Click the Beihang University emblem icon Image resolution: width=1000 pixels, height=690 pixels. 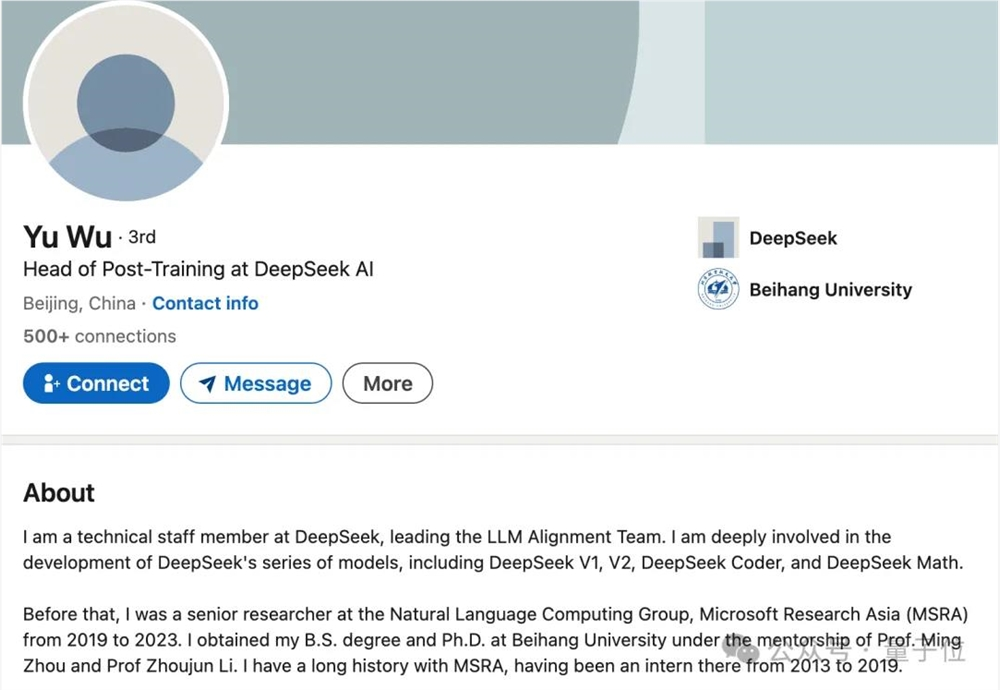tap(718, 290)
